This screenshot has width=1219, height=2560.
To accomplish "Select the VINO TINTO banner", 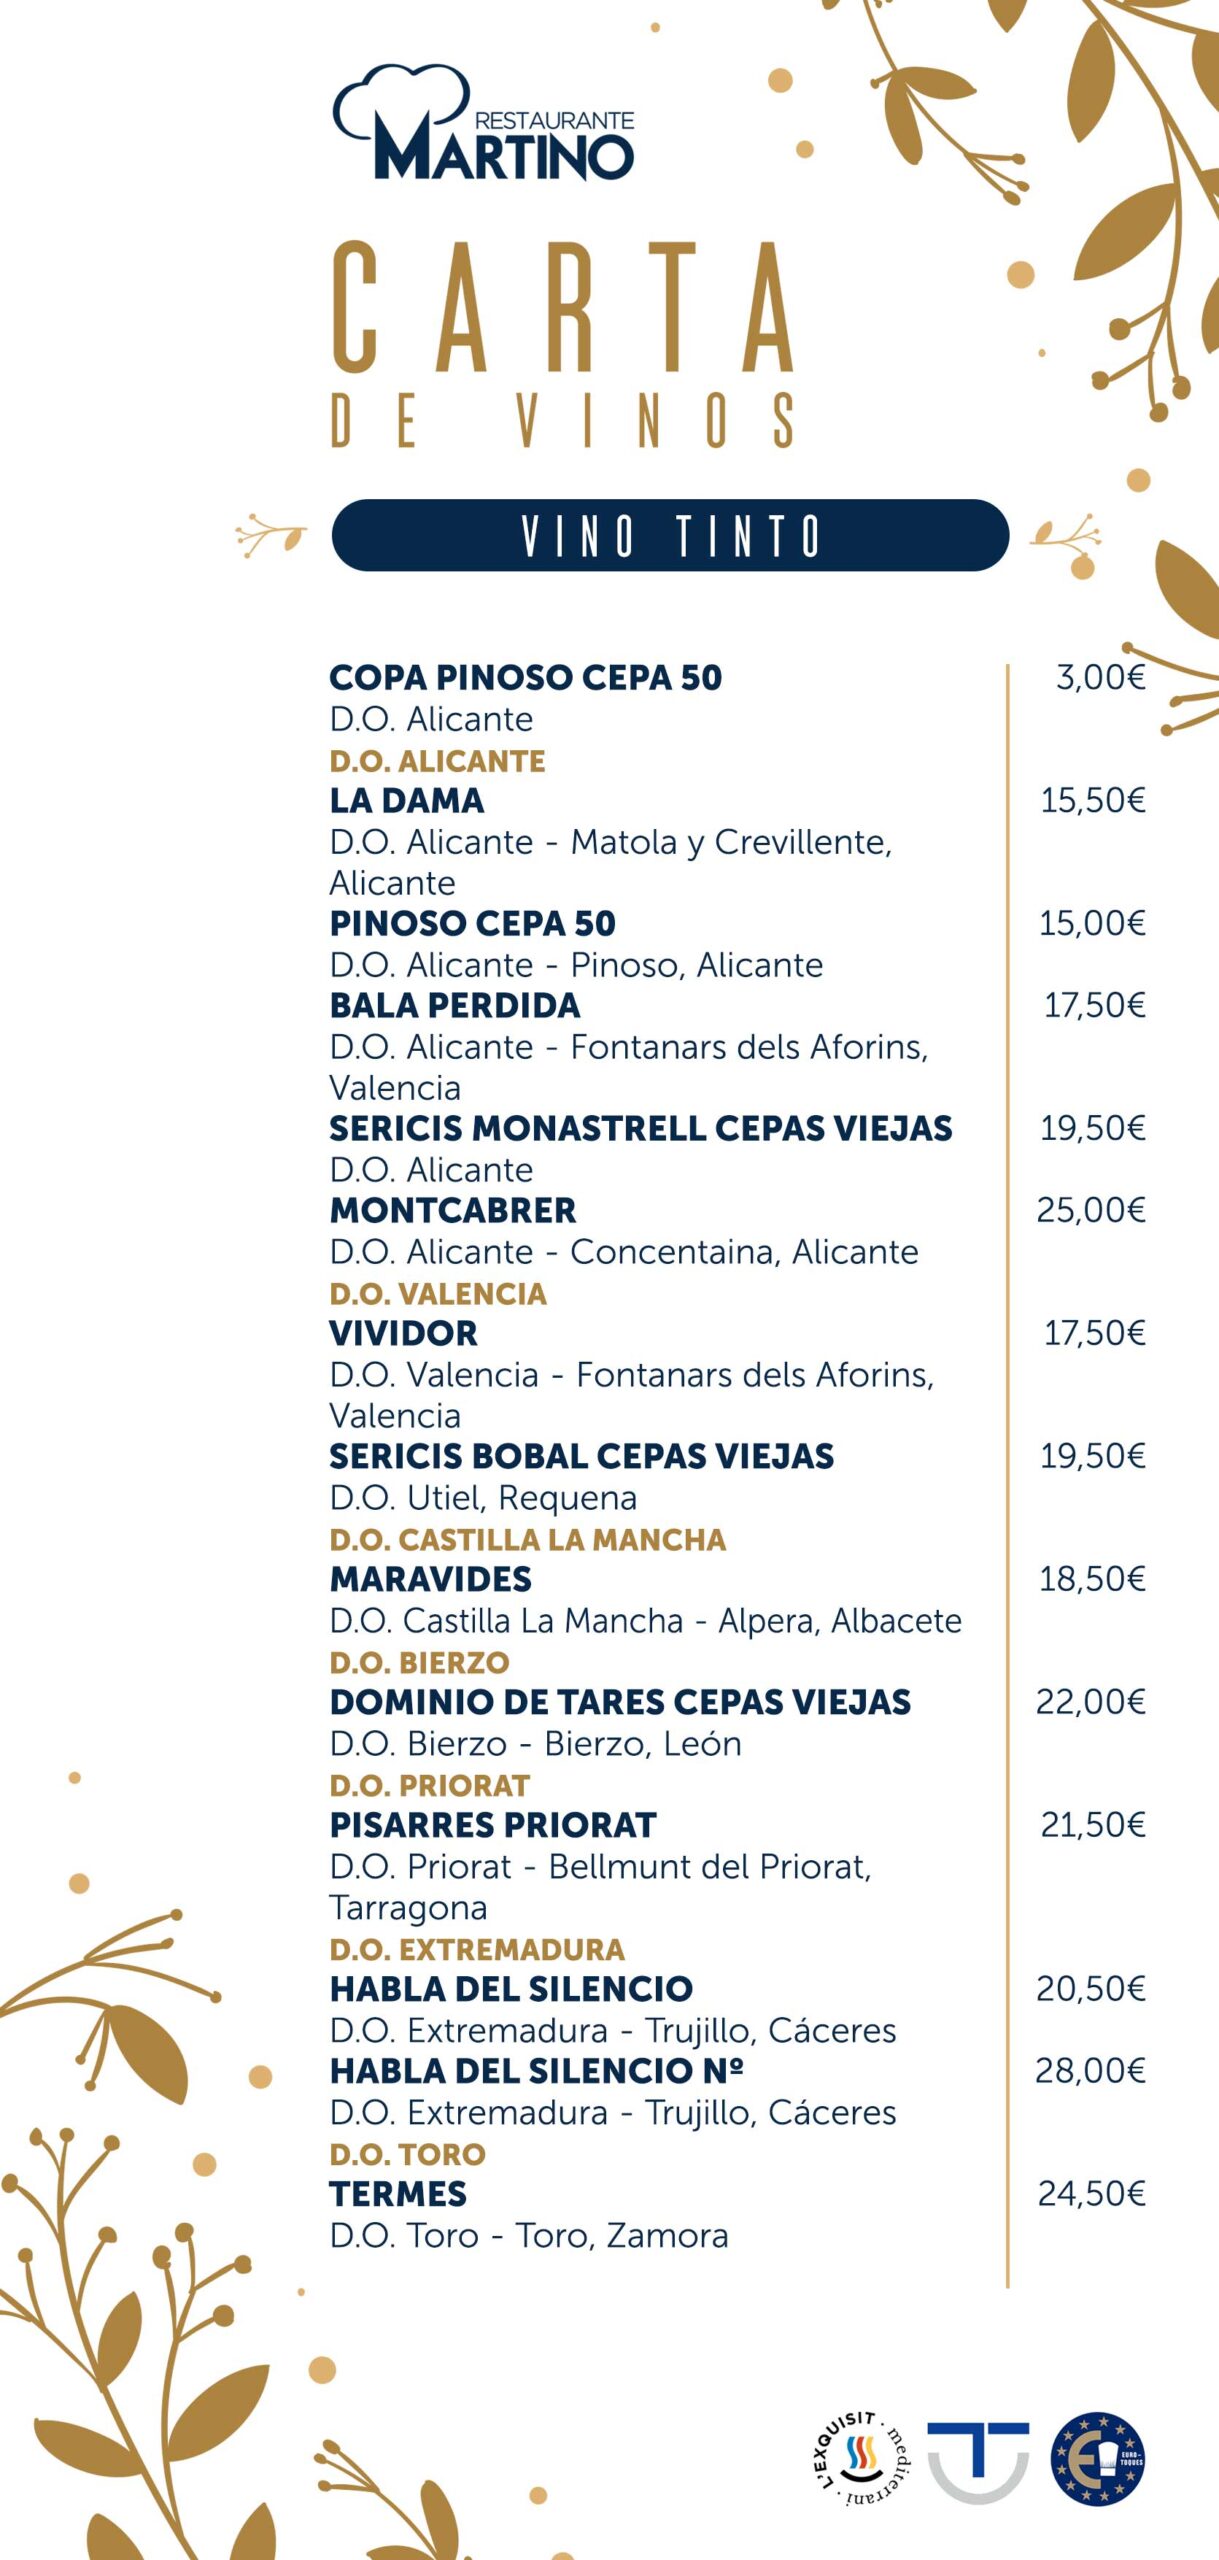I will pyautogui.click(x=670, y=535).
